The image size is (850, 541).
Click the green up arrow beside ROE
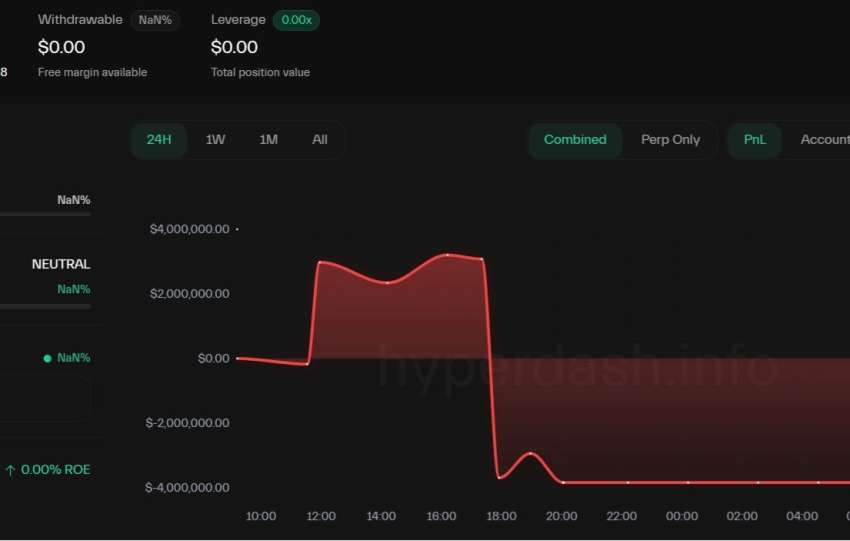click(10, 470)
